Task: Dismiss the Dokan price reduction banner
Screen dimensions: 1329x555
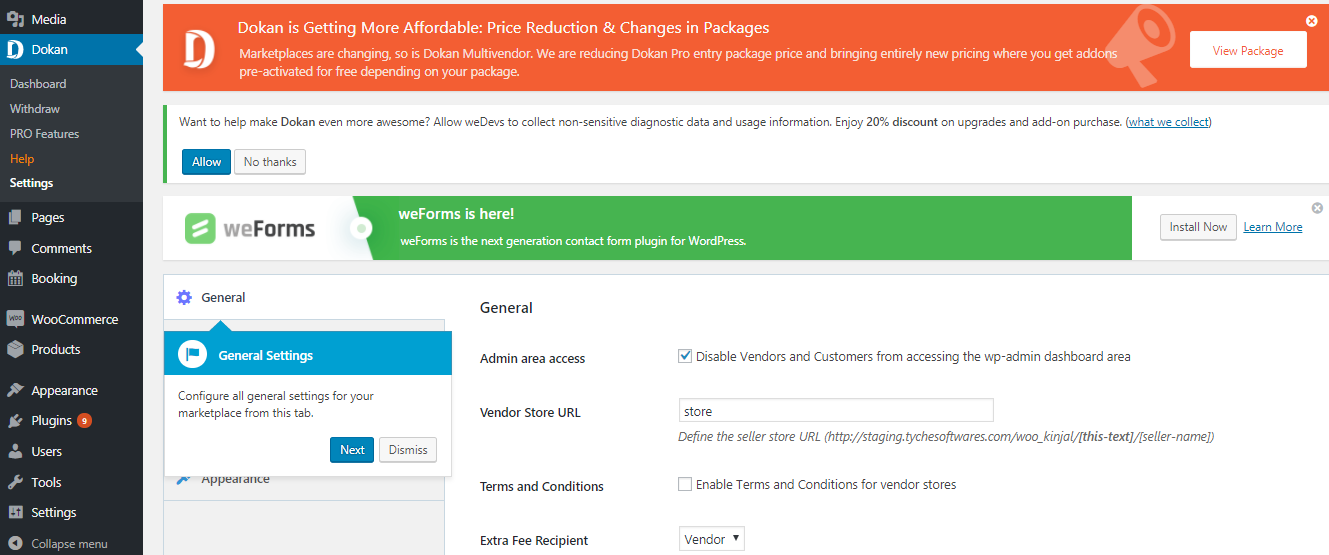Action: click(1312, 21)
